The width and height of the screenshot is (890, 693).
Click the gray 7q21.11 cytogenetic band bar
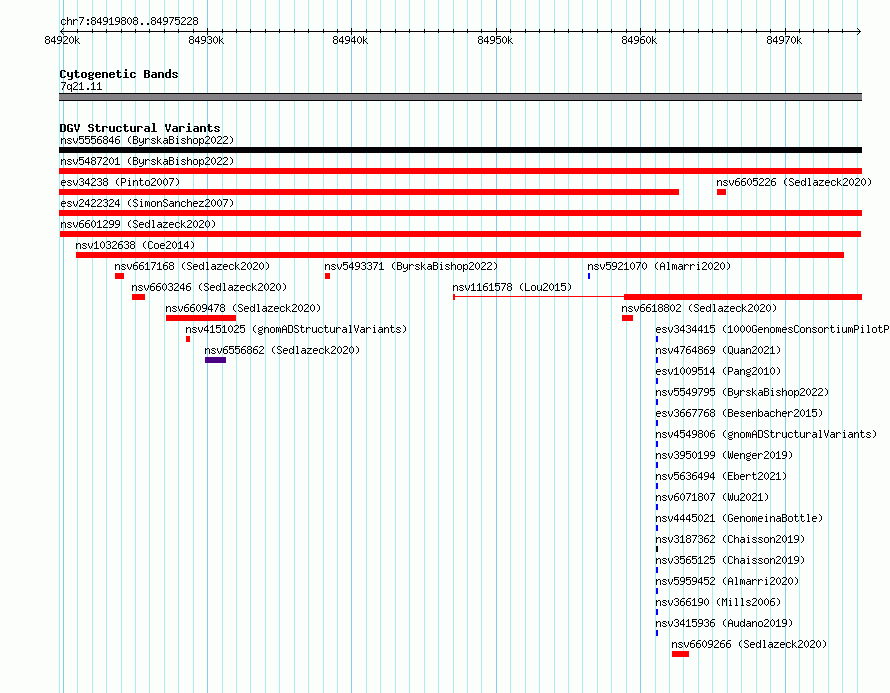(460, 97)
